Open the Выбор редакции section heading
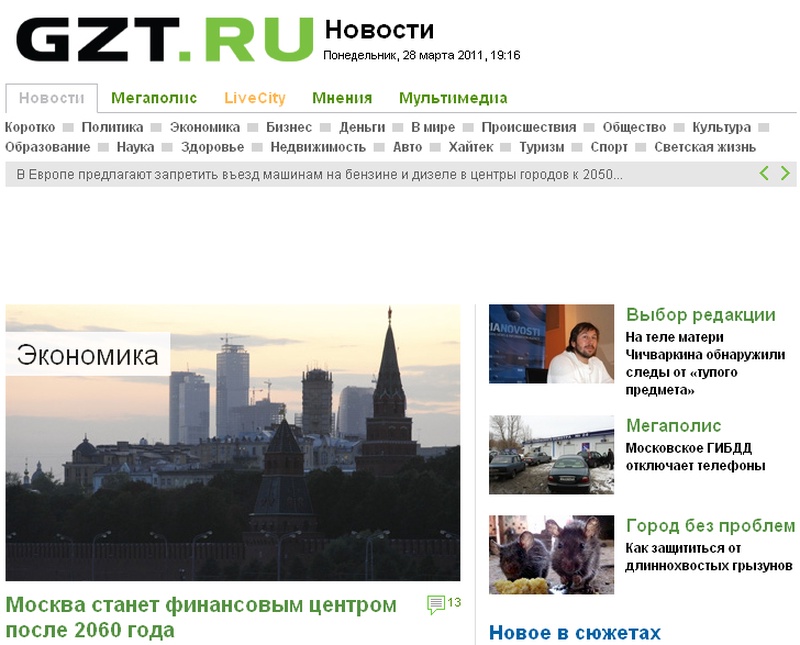The height and width of the screenshot is (645, 800). (x=700, y=313)
